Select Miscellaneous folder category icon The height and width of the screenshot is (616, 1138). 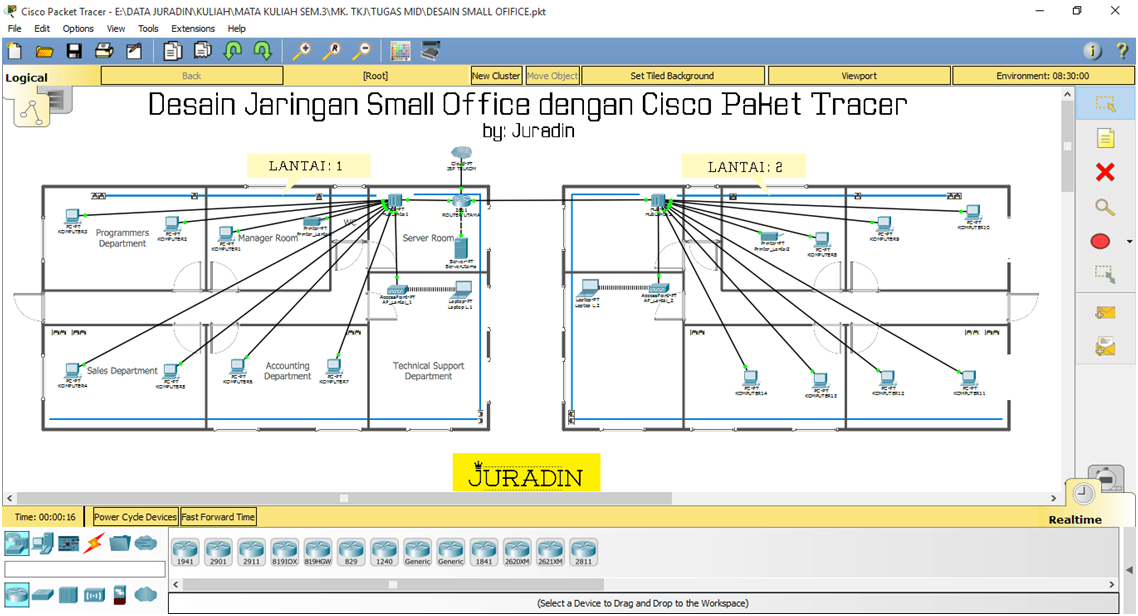click(120, 543)
